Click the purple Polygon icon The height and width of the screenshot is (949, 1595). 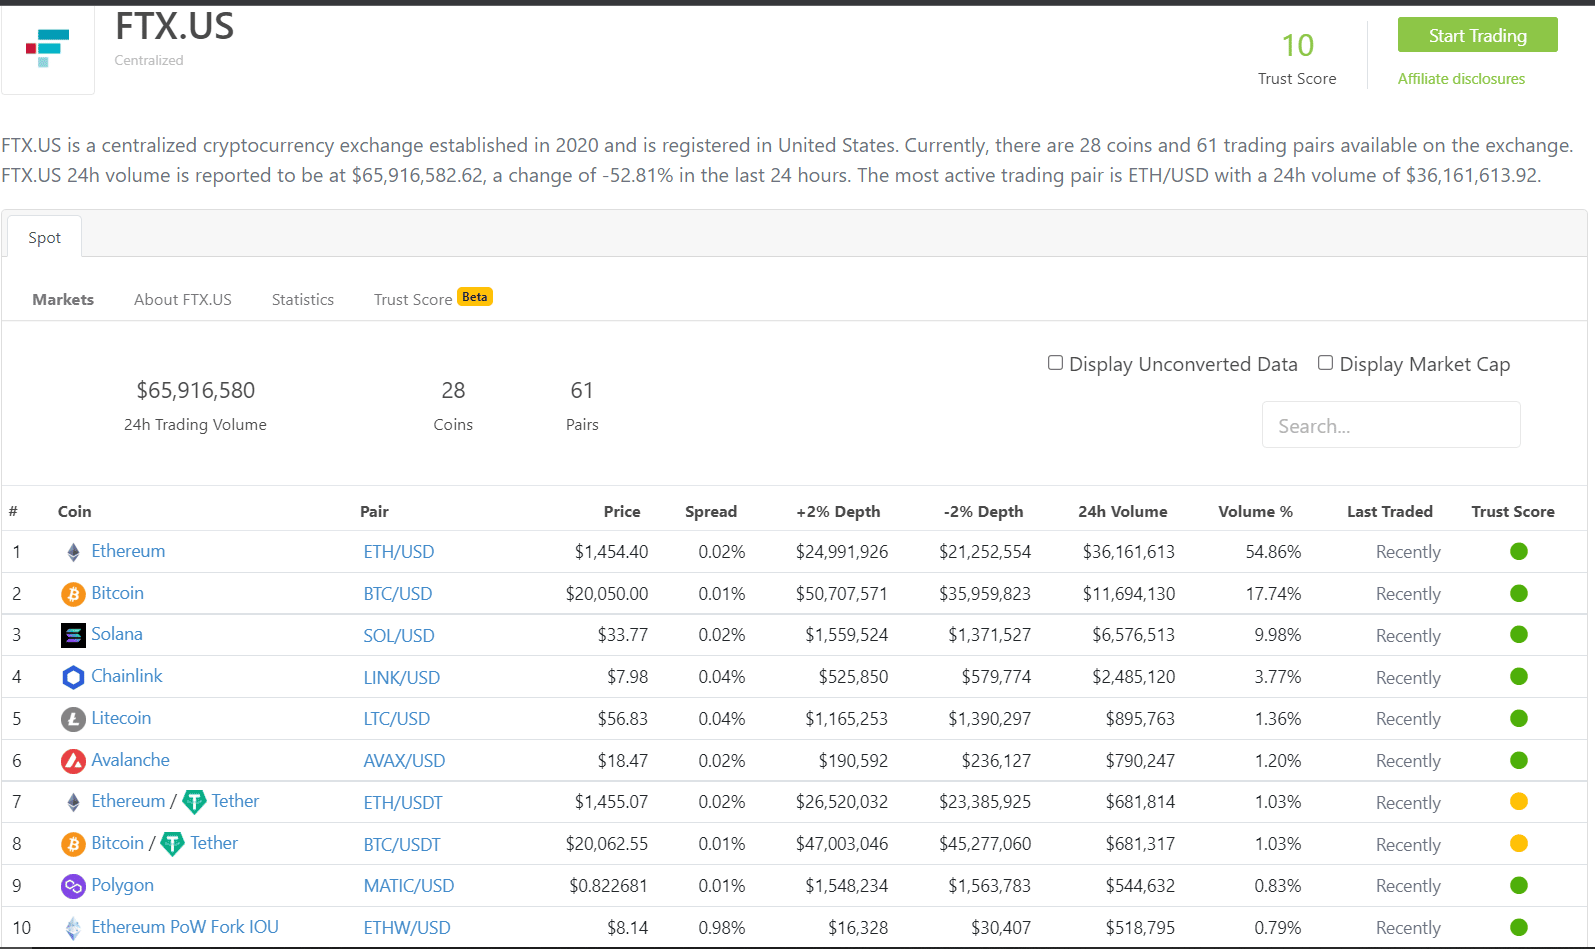73,886
